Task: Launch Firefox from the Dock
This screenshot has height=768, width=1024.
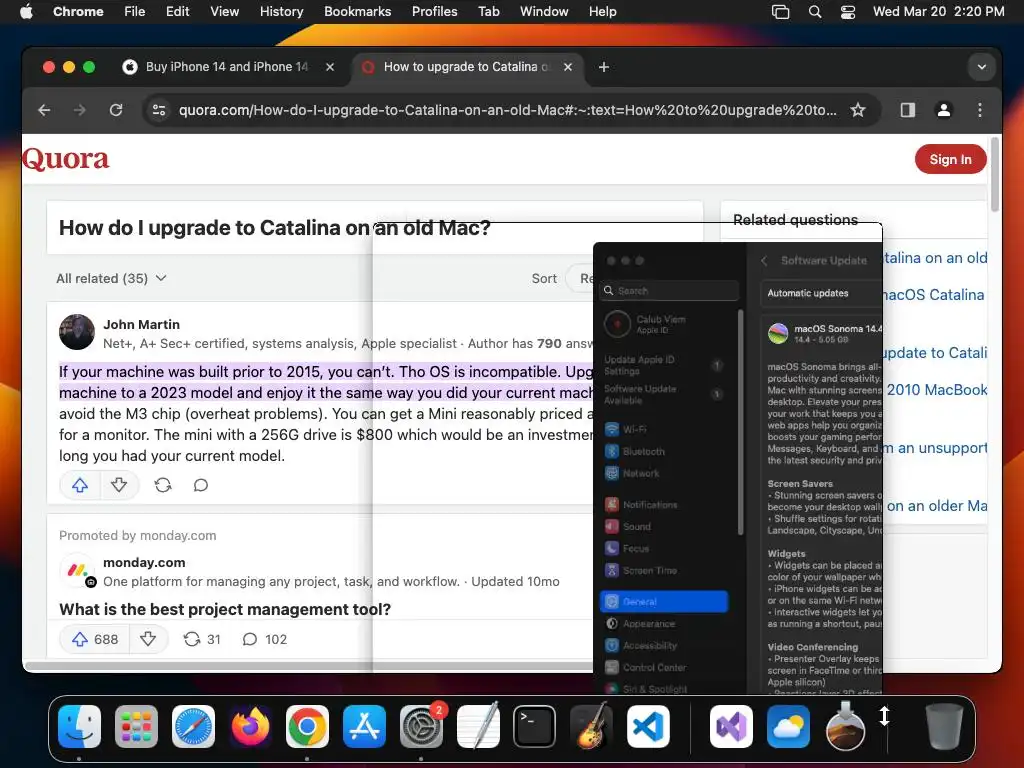Action: coord(250,726)
